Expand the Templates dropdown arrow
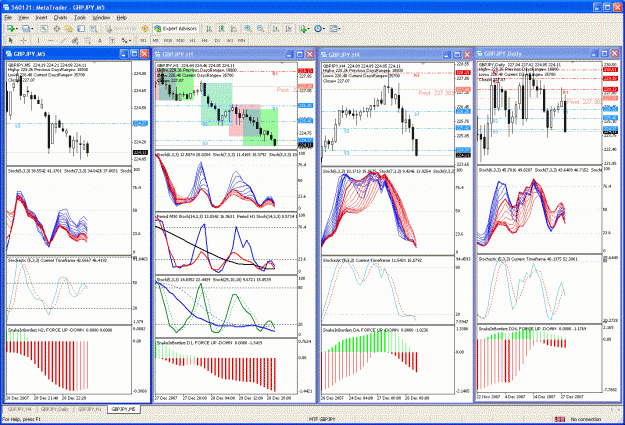 340,29
